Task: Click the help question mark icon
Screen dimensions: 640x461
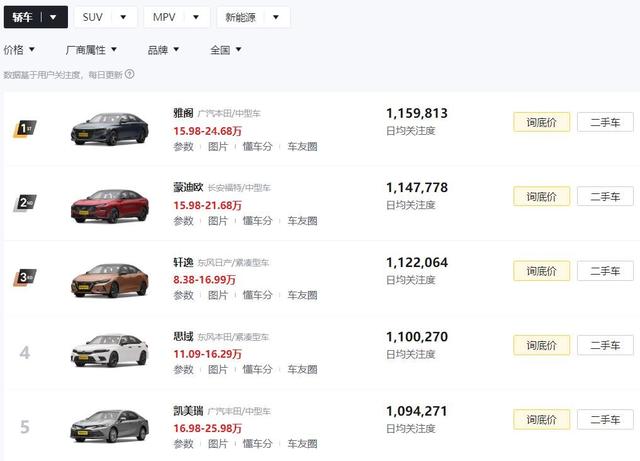Action: pyautogui.click(x=130, y=74)
